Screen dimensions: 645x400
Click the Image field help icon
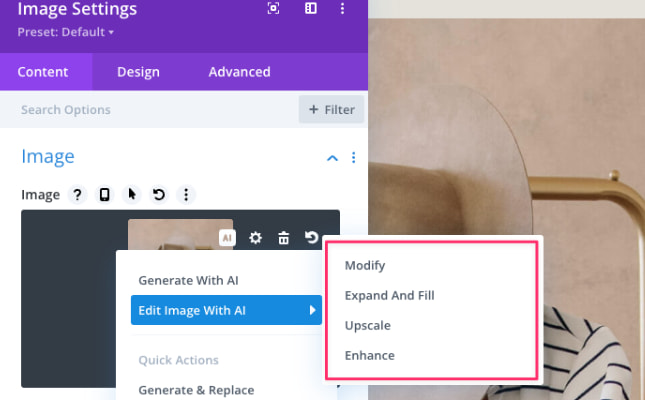(77, 195)
